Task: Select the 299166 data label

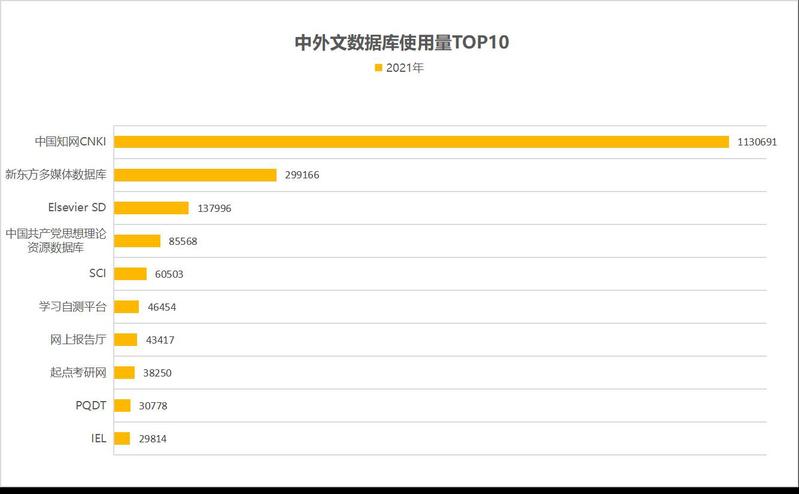Action: (305, 175)
